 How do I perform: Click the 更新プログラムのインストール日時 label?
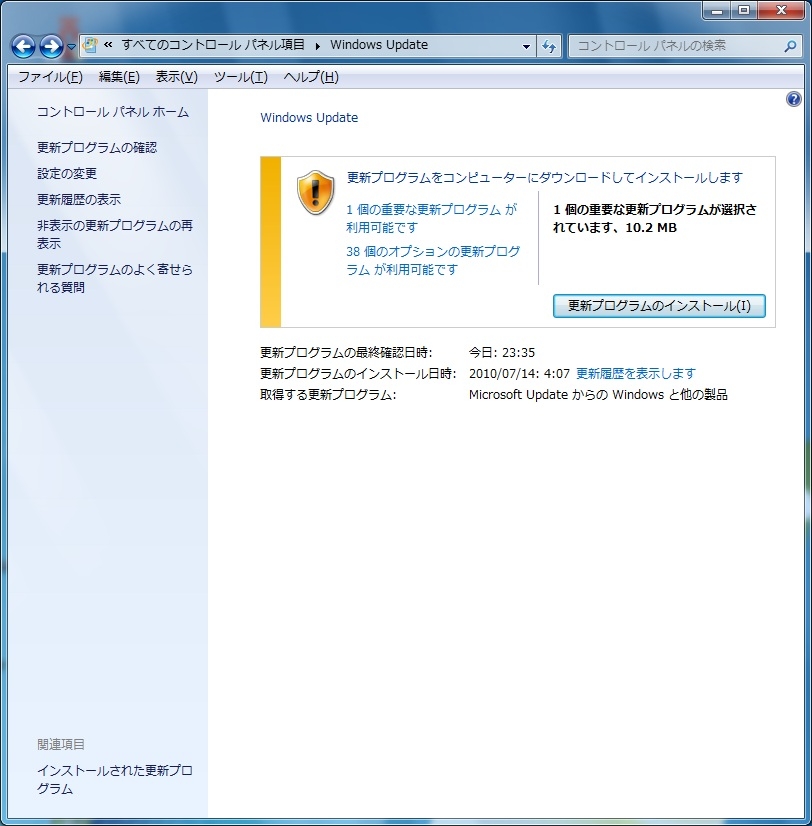point(358,373)
